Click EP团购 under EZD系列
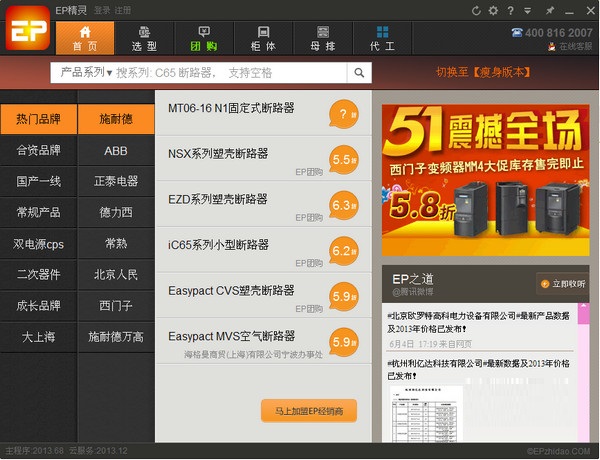The height and width of the screenshot is (460, 600). (x=309, y=218)
